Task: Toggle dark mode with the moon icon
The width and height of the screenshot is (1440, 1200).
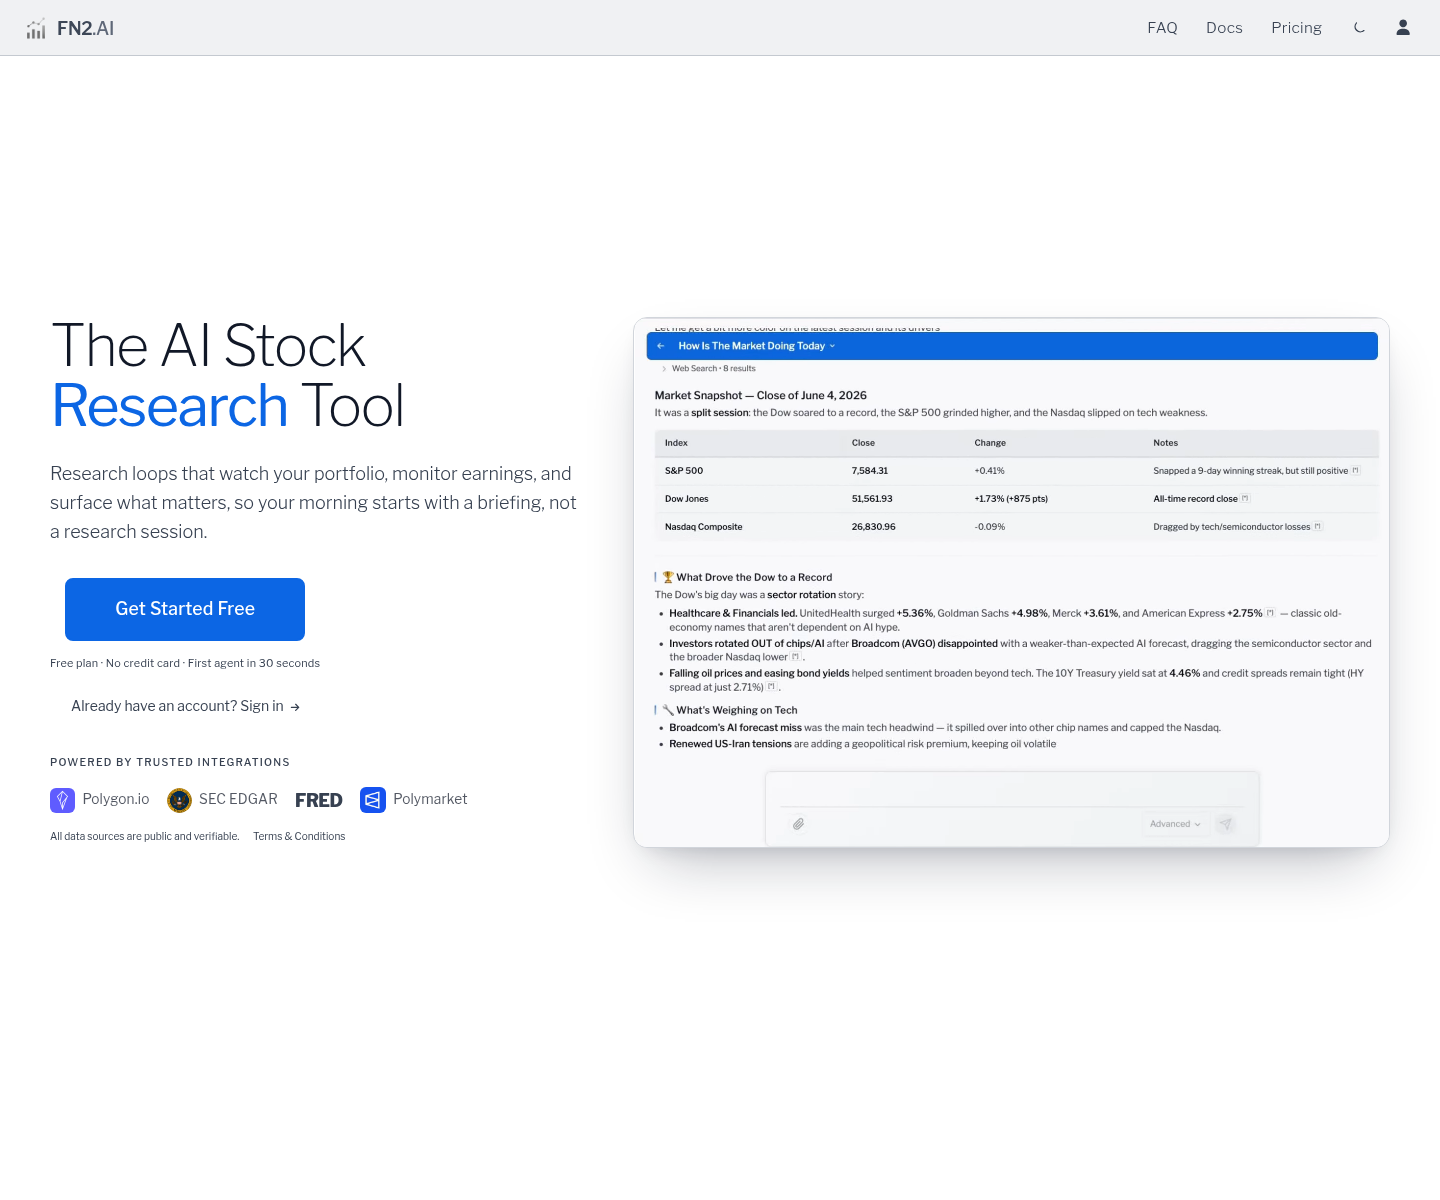Action: pyautogui.click(x=1359, y=28)
